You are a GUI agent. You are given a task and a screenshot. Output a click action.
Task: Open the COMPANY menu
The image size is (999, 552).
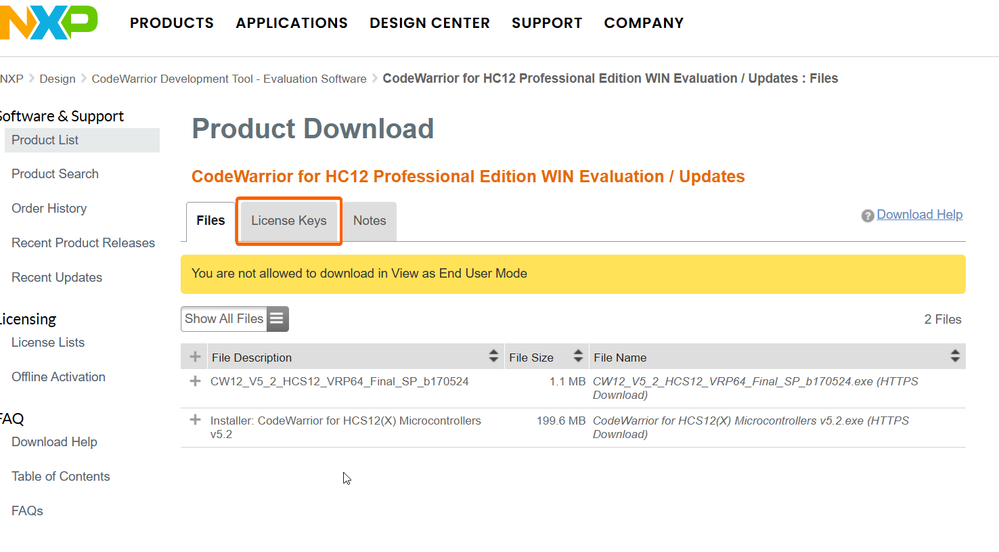pyautogui.click(x=643, y=23)
